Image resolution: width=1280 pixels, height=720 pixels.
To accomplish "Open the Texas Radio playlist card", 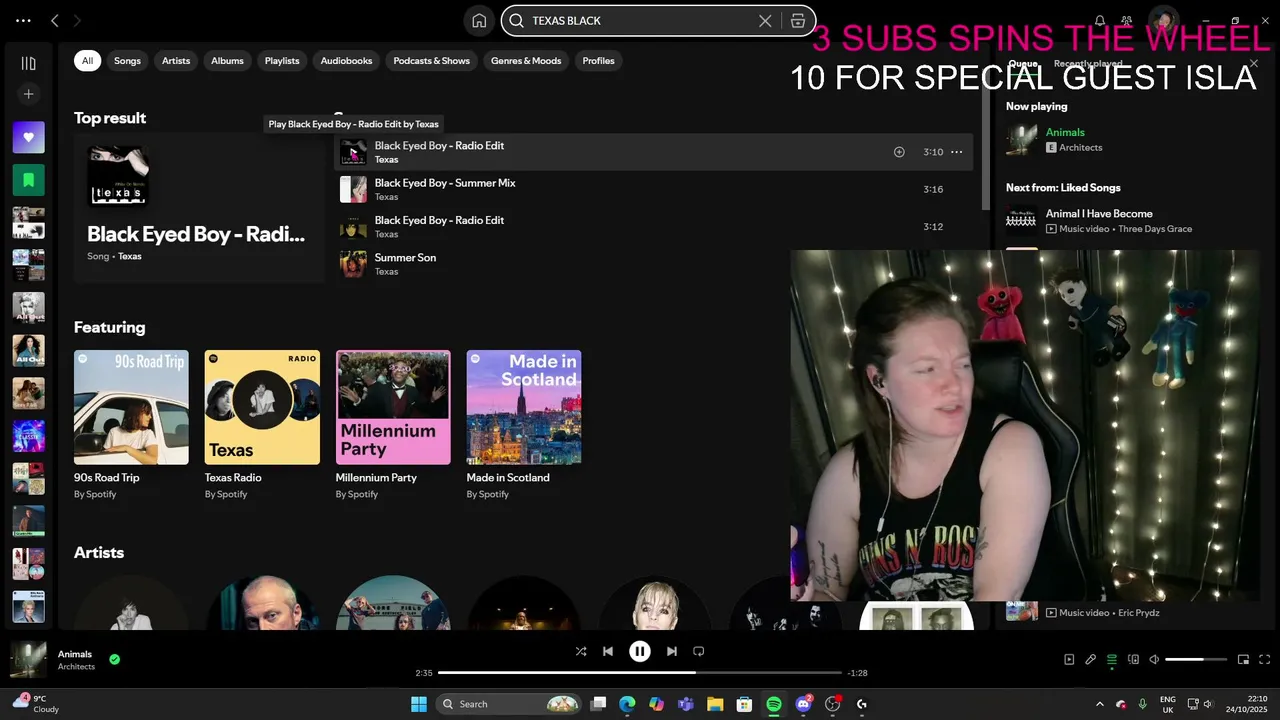I will click(262, 425).
